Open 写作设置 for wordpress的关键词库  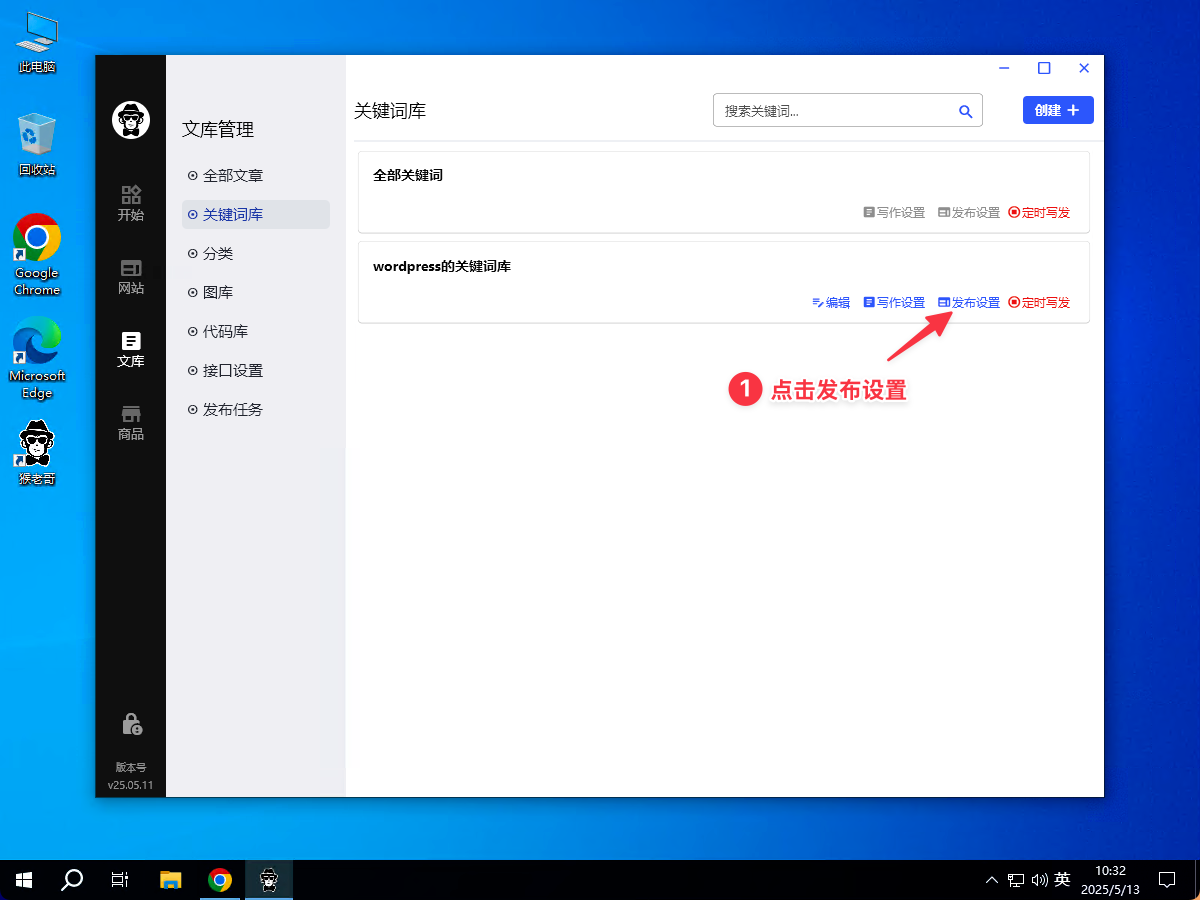coord(894,302)
